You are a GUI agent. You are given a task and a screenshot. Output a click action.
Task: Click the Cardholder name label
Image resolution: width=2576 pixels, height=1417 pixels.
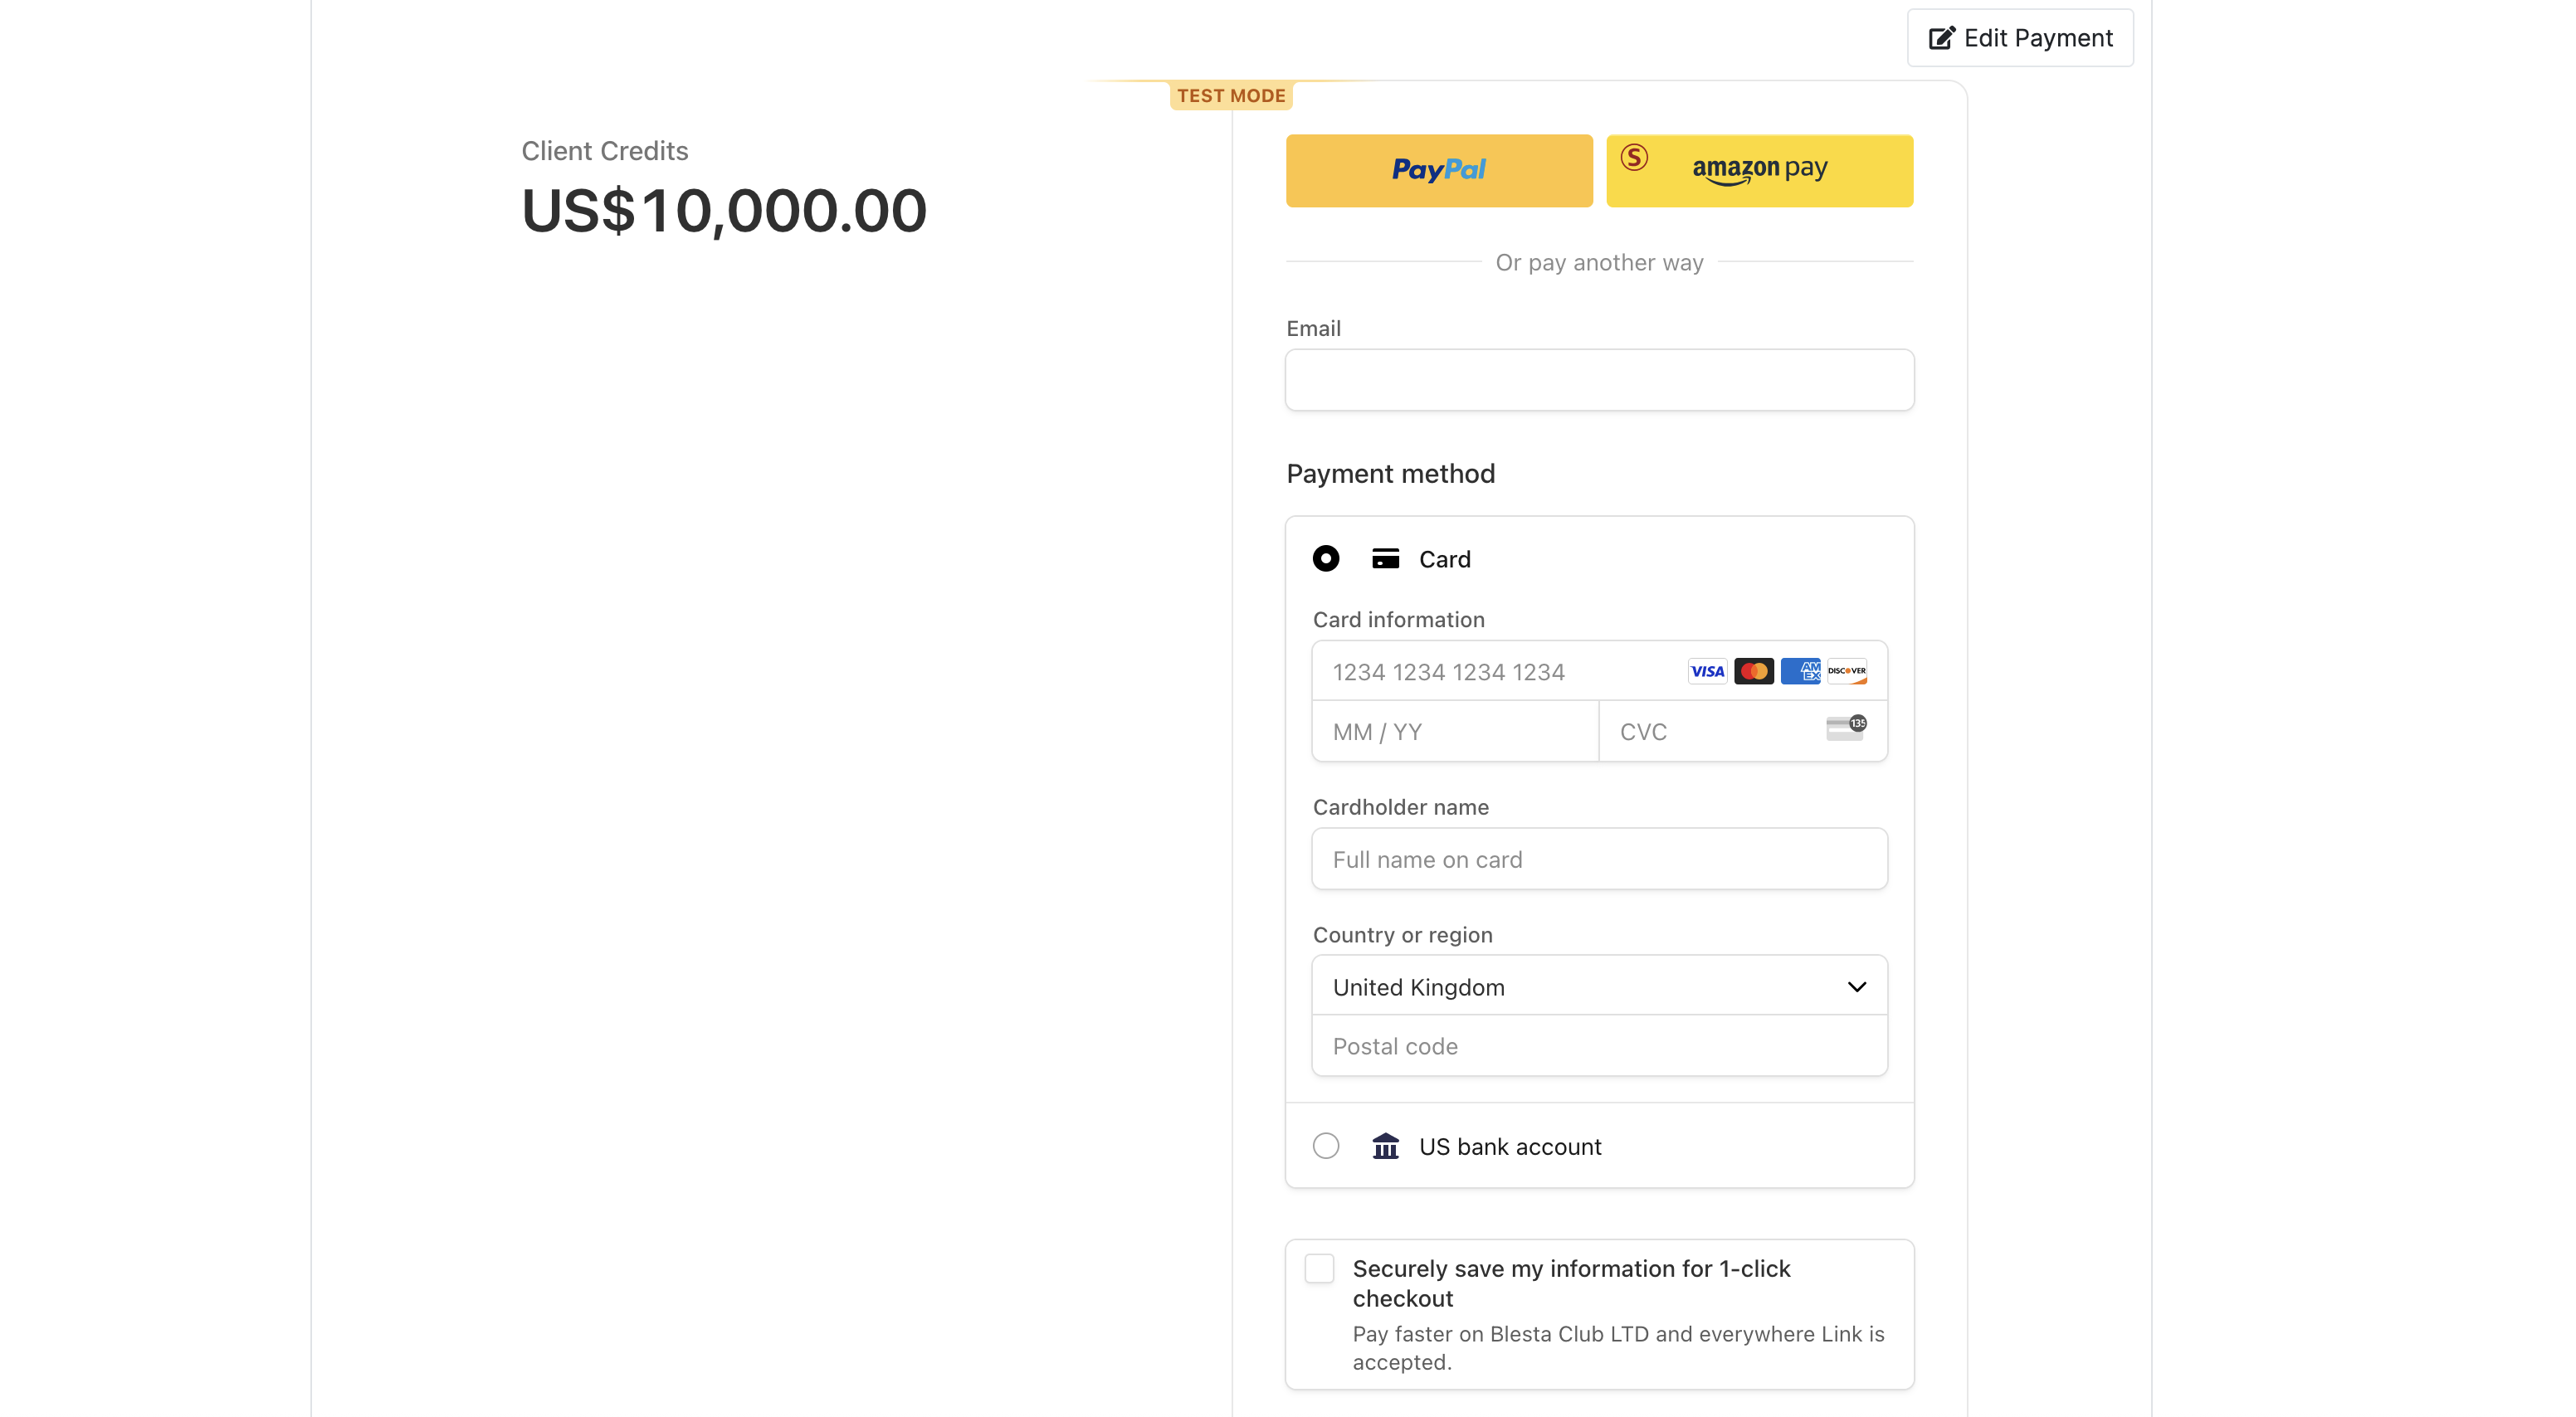tap(1400, 807)
